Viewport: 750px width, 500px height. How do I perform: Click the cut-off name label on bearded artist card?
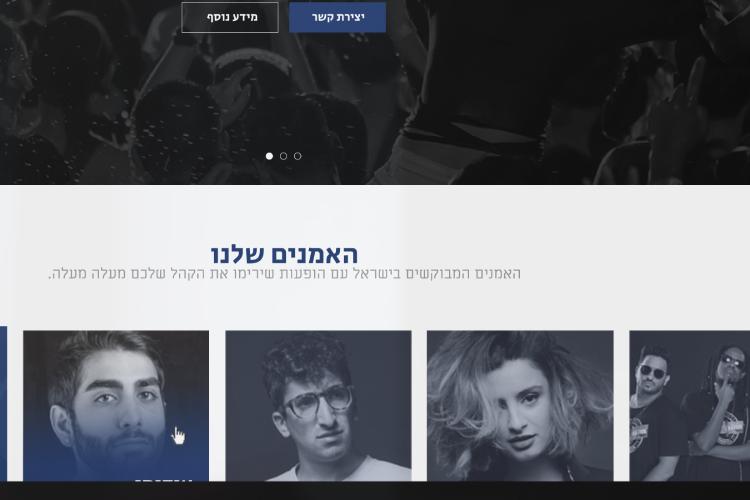[x=163, y=479]
